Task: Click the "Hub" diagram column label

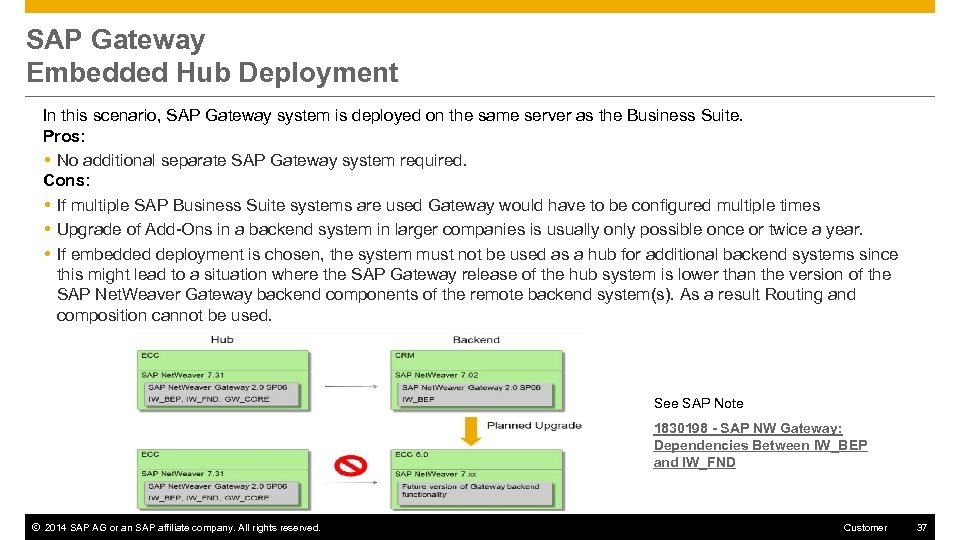Action: point(222,339)
